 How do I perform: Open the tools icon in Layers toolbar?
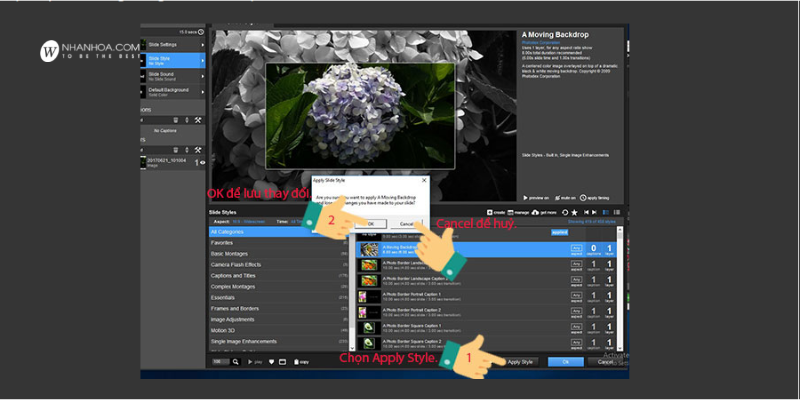[x=198, y=150]
